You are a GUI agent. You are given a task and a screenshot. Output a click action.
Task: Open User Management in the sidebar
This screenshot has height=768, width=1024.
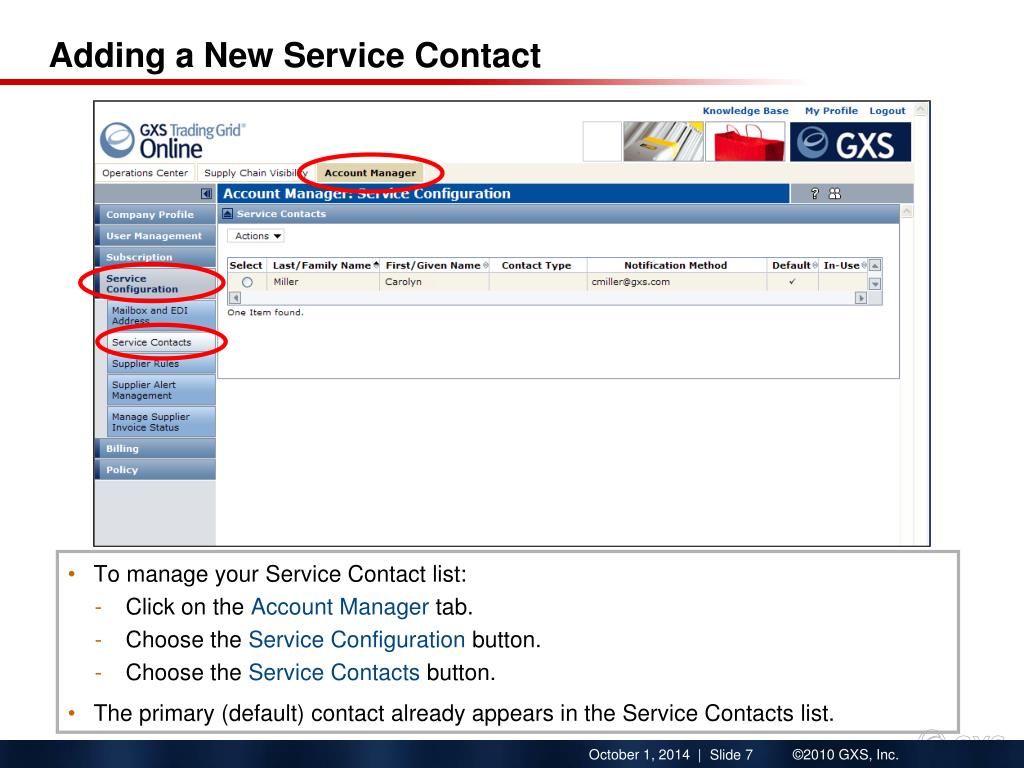click(x=155, y=236)
